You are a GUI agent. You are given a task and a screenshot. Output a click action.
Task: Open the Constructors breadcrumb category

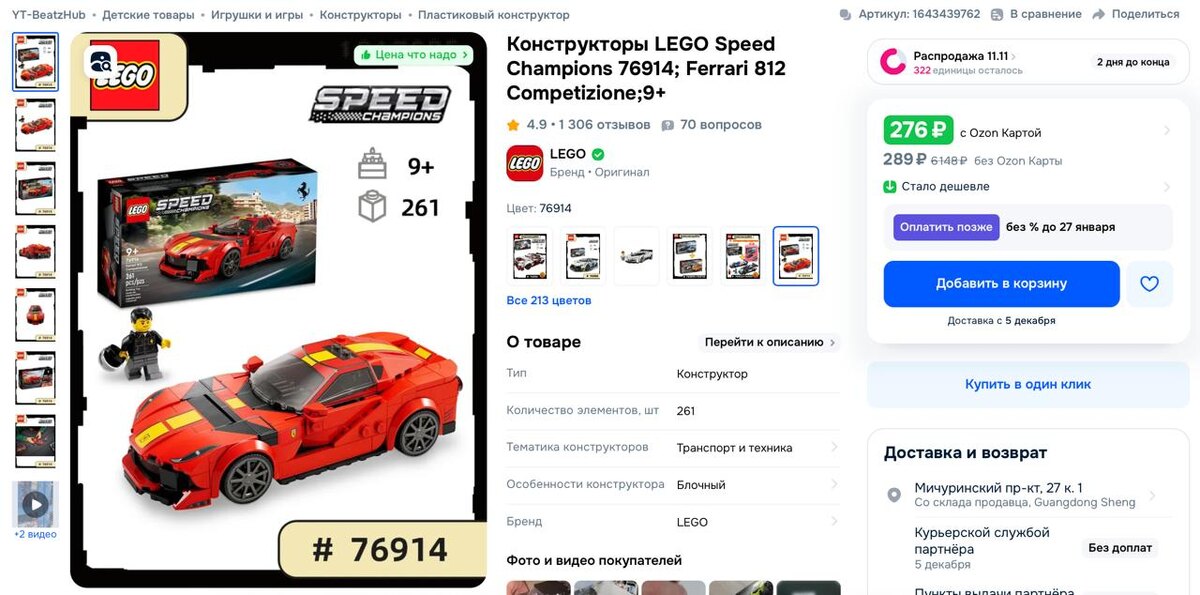[x=360, y=15]
